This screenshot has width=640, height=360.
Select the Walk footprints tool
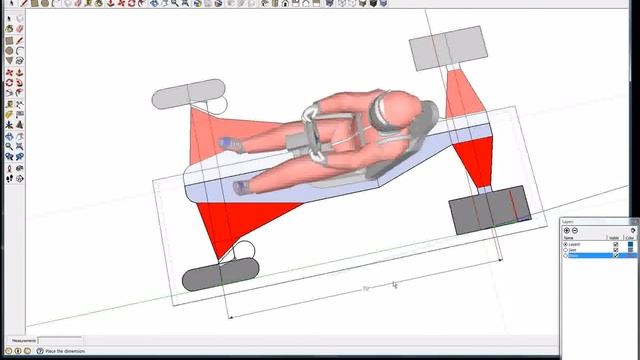9,179
